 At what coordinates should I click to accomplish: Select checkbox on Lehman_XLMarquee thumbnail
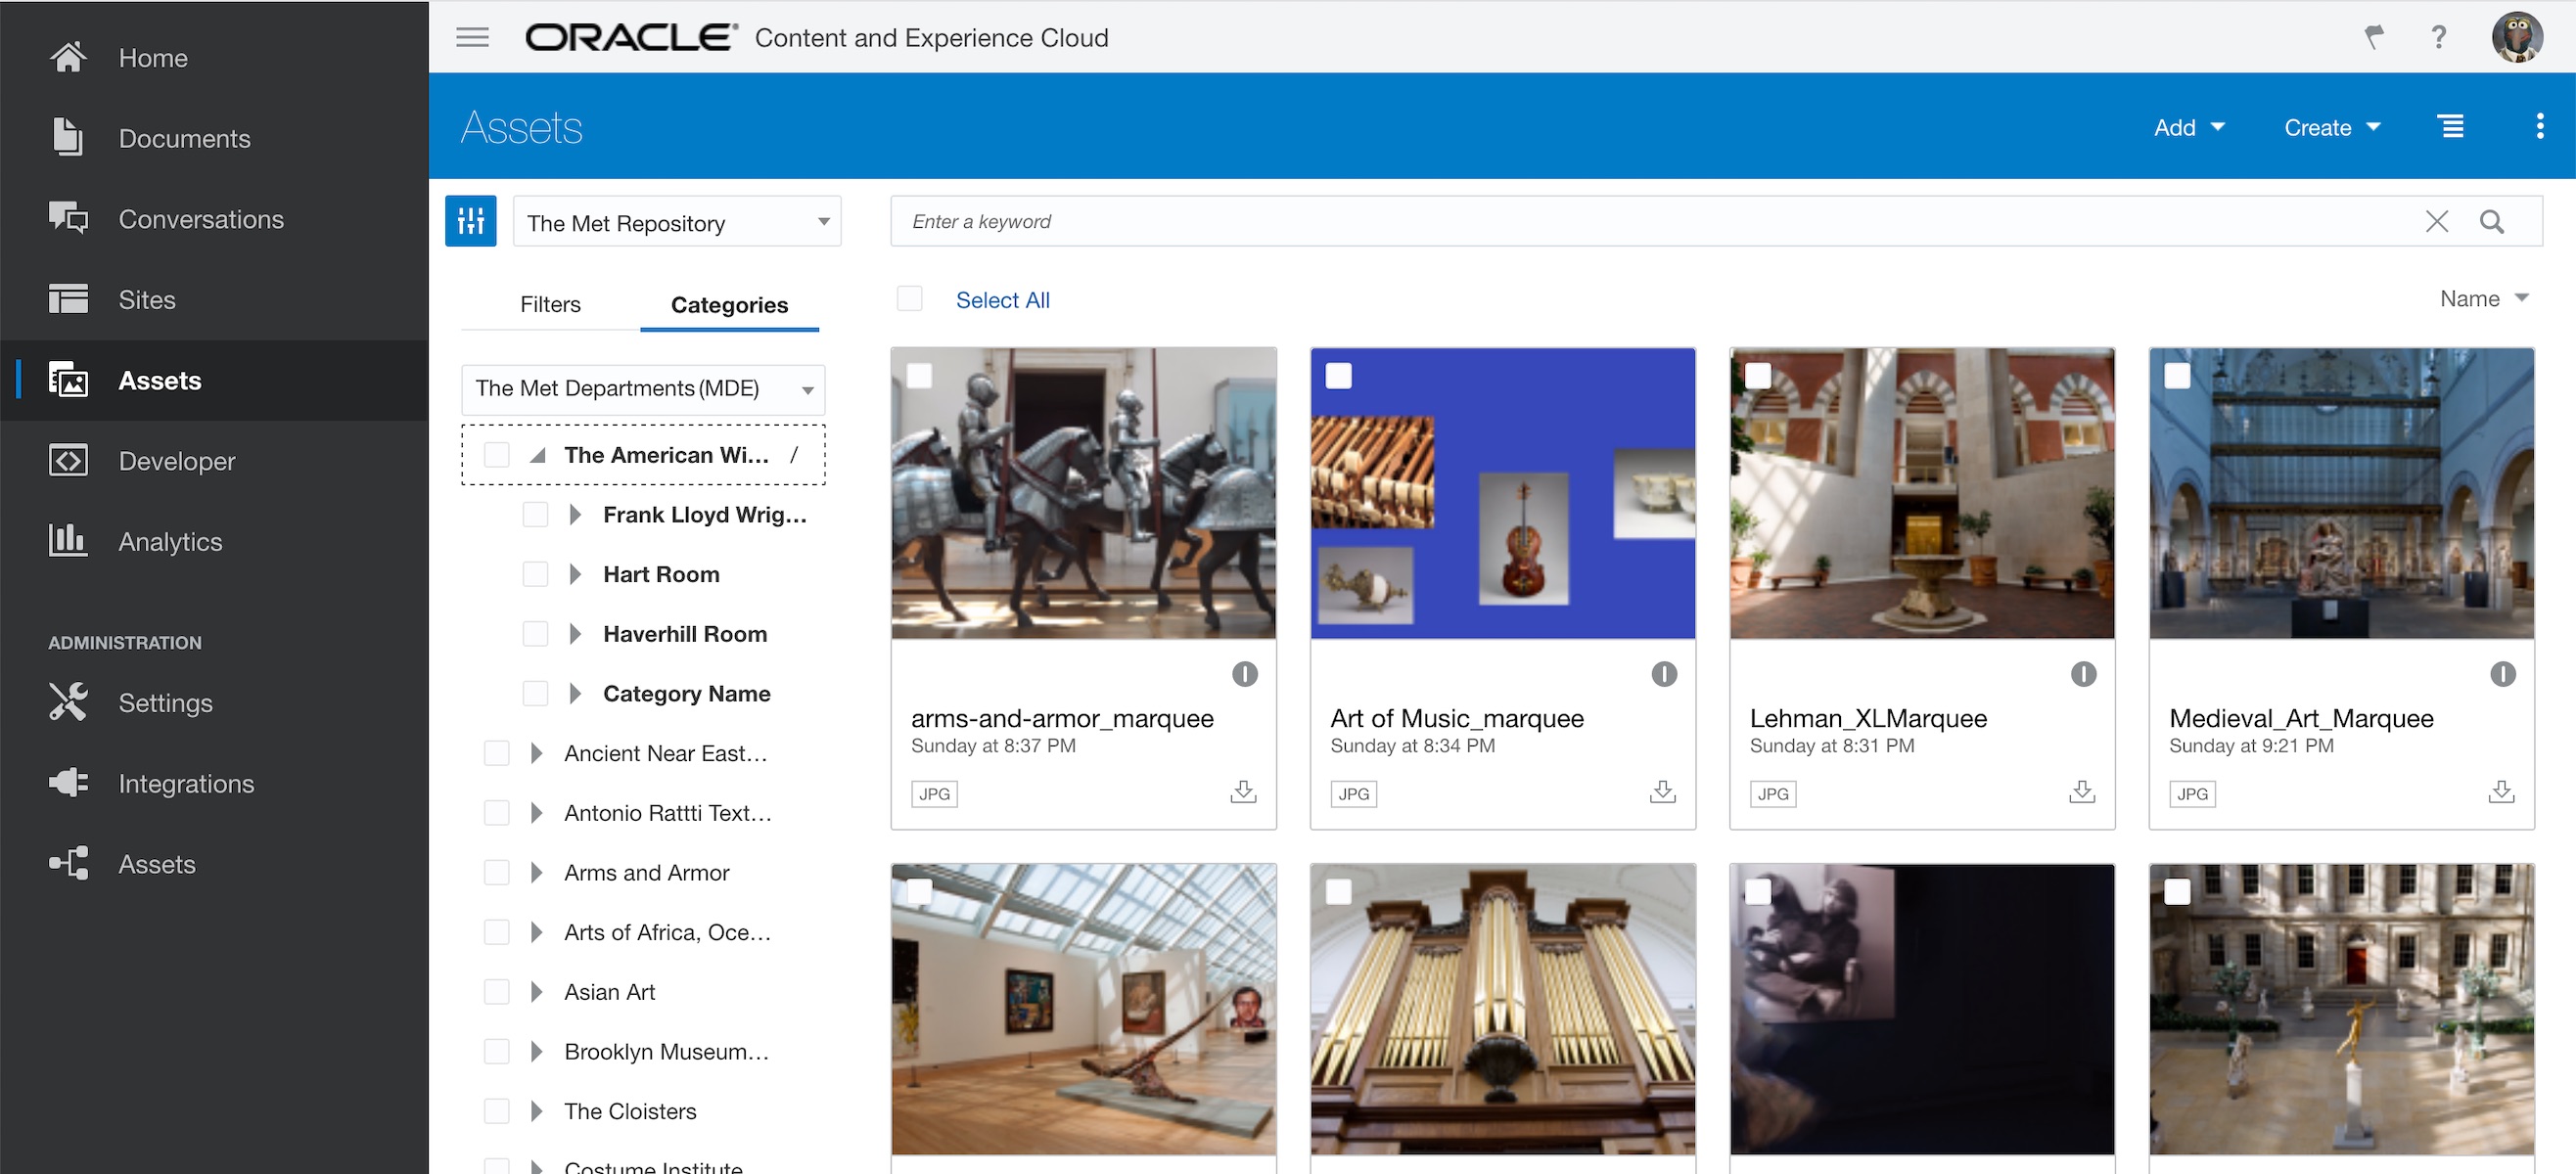pos(1757,376)
